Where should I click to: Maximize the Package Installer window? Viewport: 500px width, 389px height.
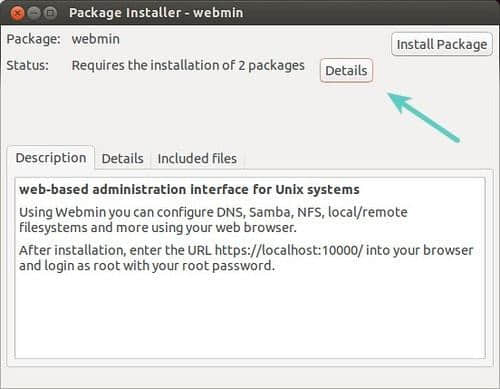[50, 13]
